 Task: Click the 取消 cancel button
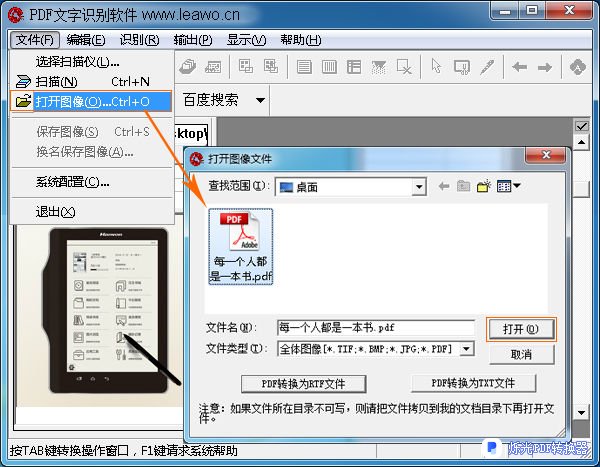521,354
